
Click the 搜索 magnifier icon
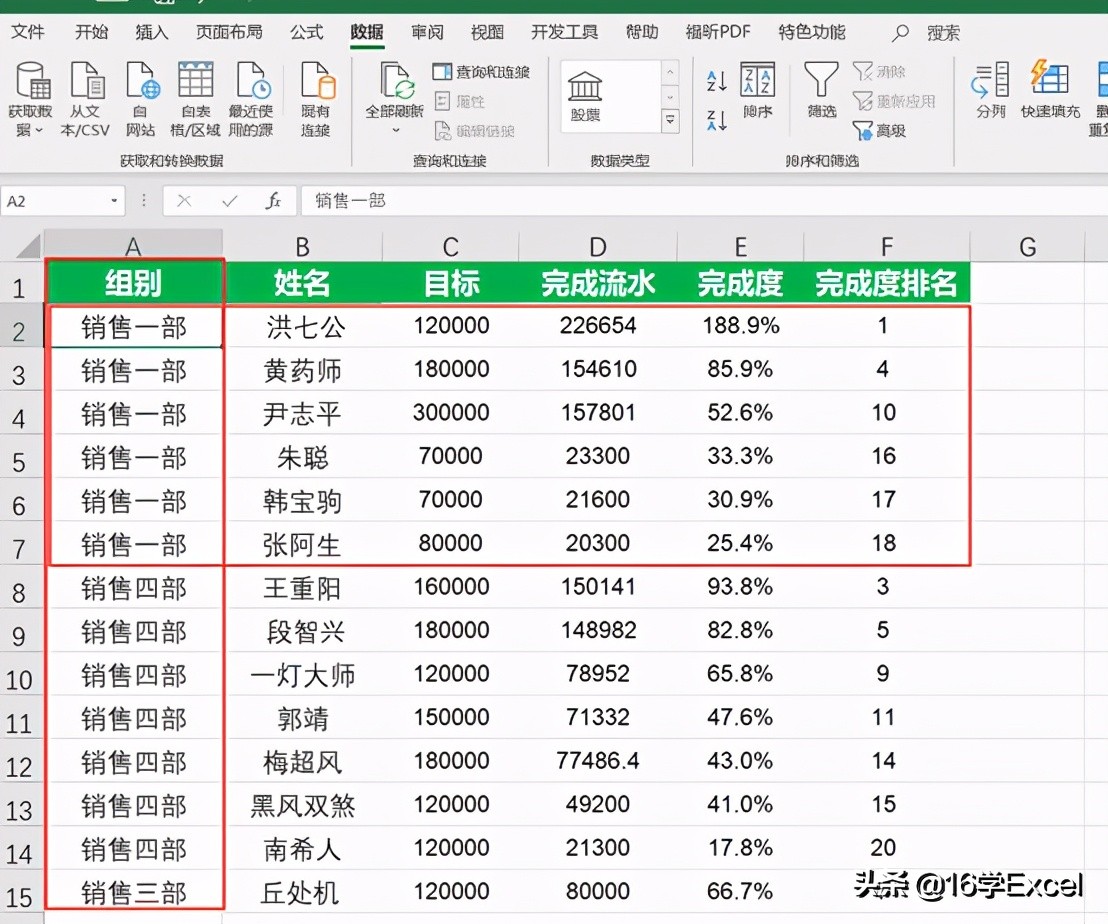coord(900,32)
